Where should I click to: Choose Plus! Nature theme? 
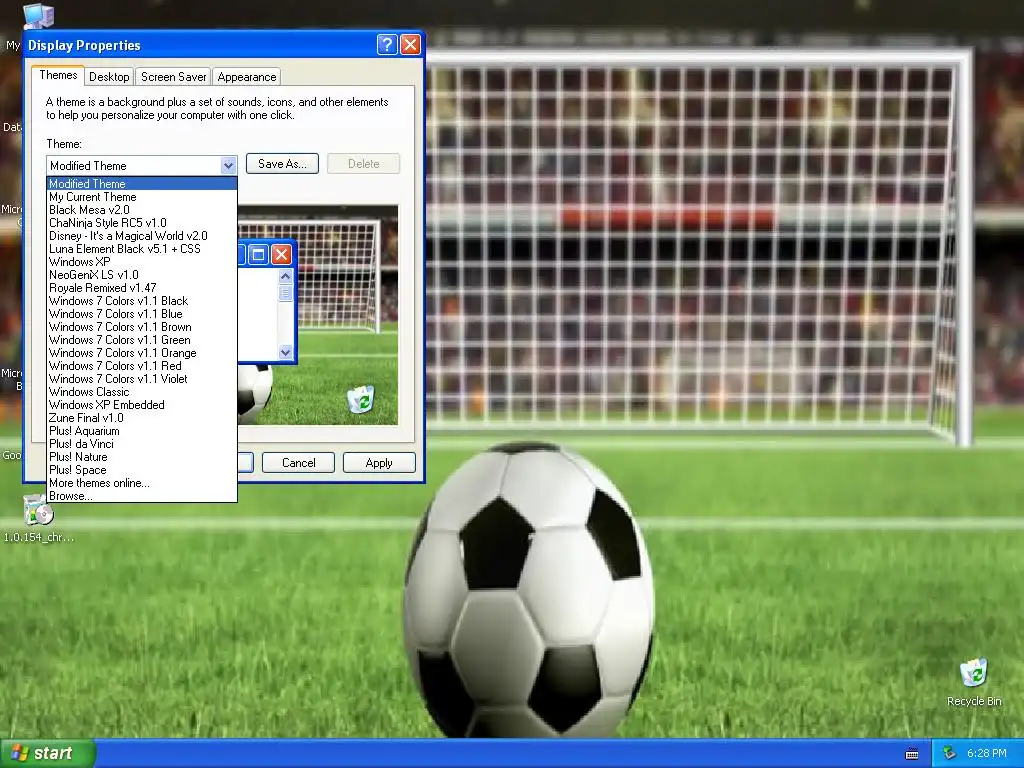142,457
